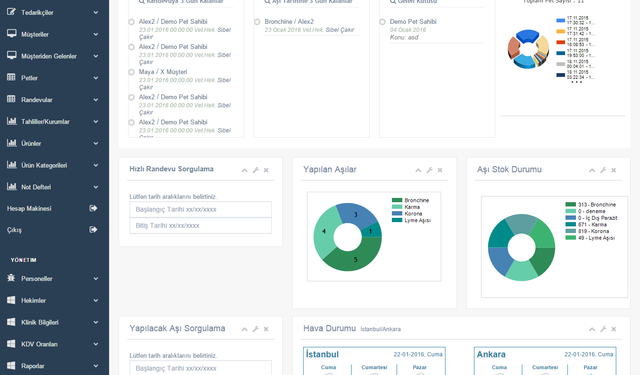Expand the Petler sidebar menu chevron
The width and height of the screenshot is (640, 375).
96,78
